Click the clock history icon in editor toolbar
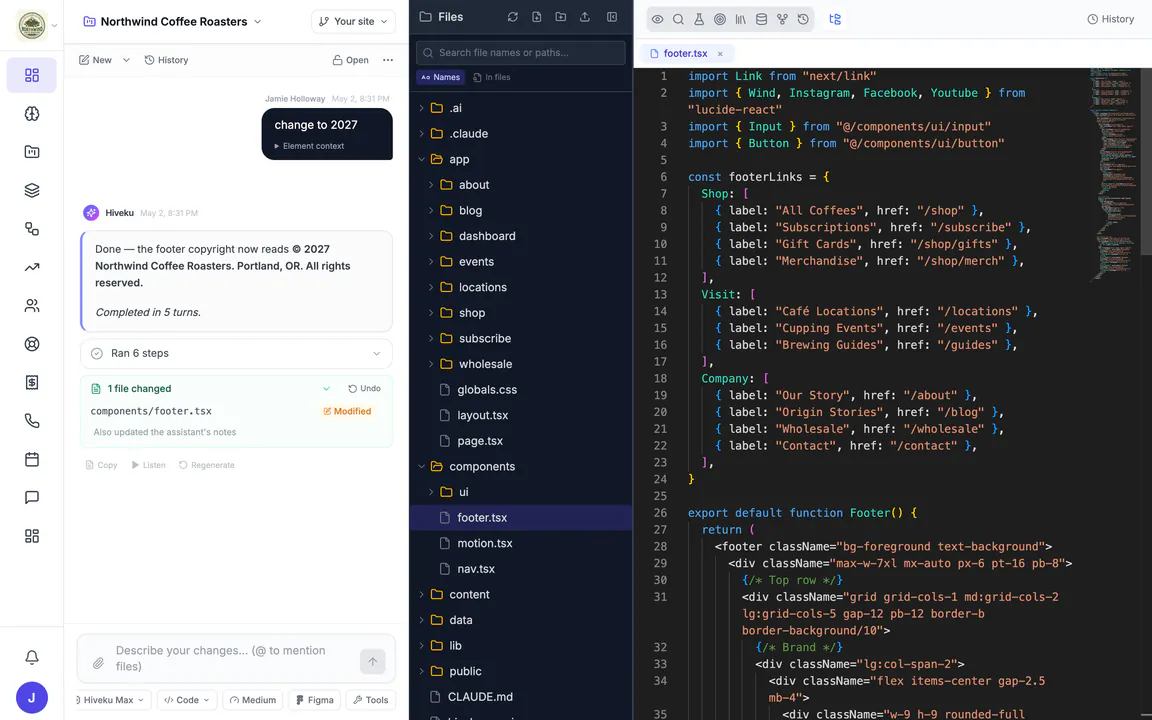 [x=803, y=19]
